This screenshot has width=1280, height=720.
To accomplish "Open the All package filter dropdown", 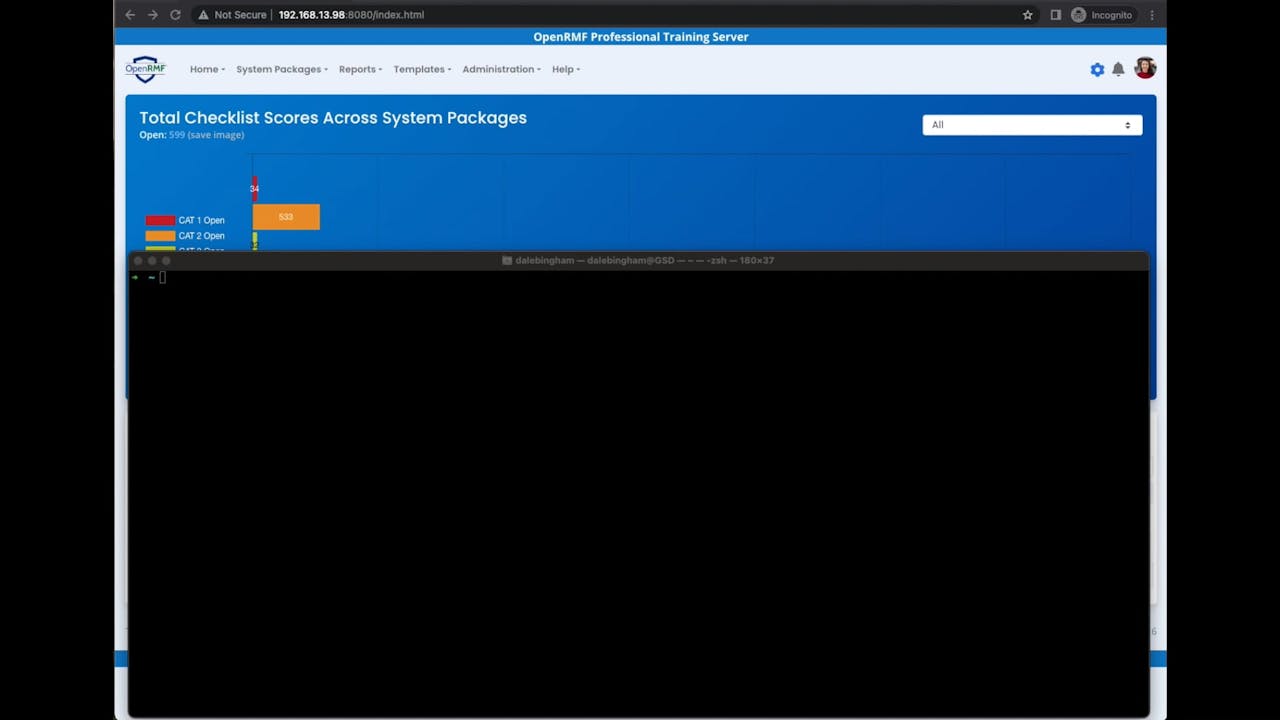I will (1032, 124).
